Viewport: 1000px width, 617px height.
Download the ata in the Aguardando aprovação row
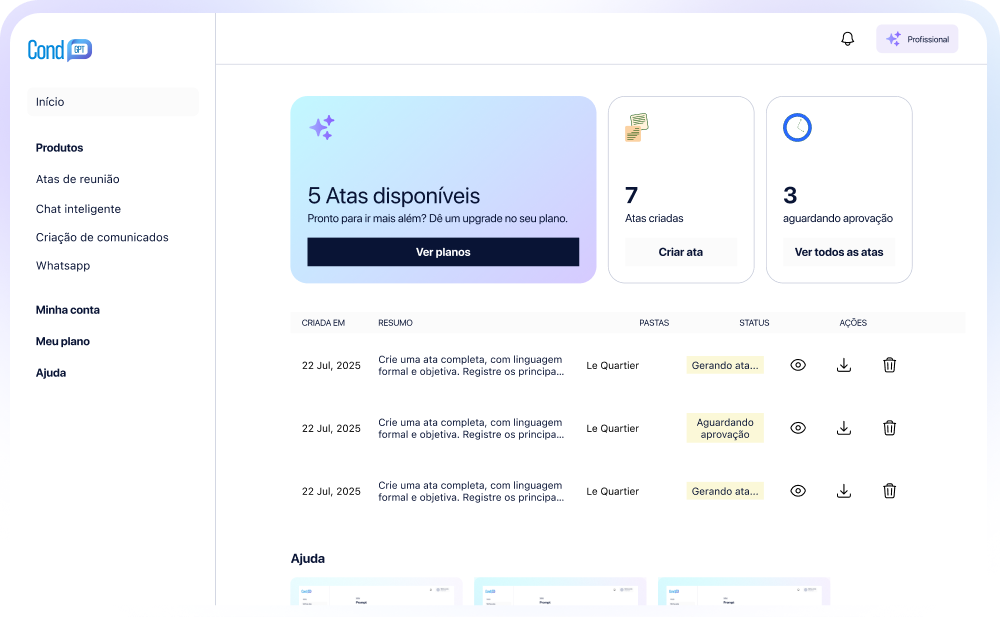(x=844, y=428)
